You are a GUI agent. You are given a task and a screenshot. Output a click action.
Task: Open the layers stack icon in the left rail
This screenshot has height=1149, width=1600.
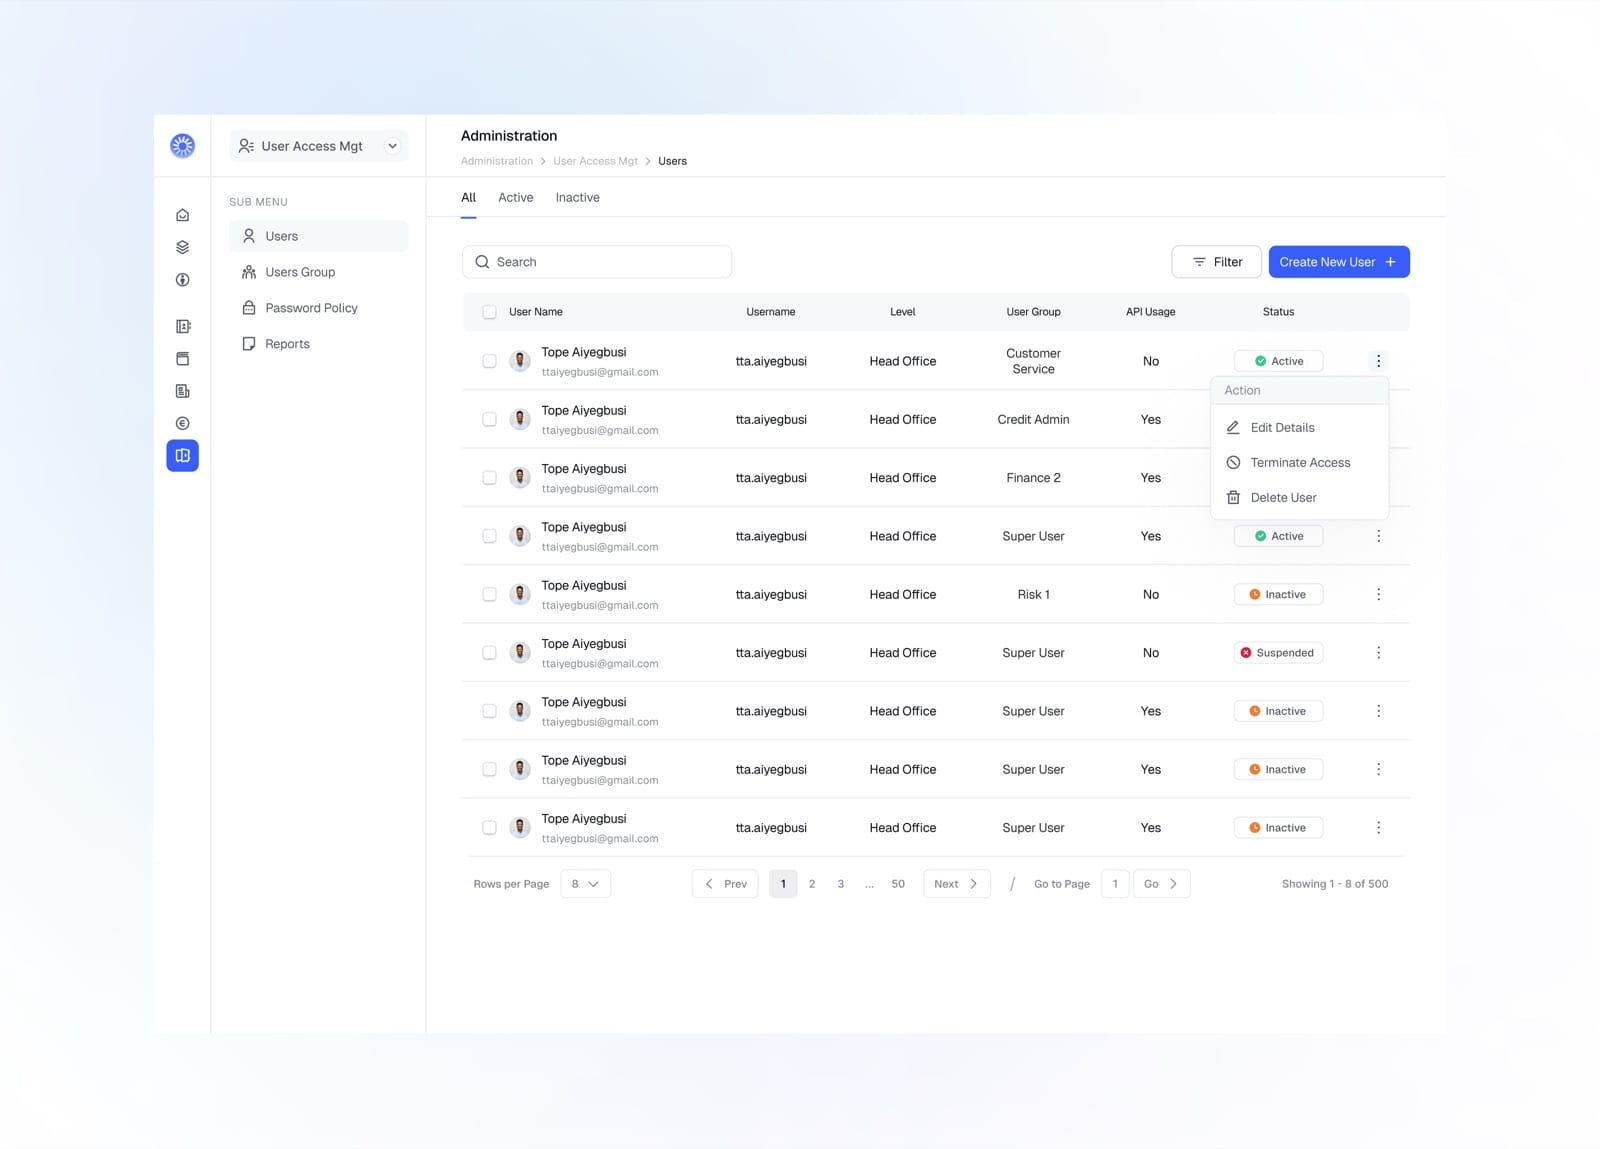tap(182, 247)
